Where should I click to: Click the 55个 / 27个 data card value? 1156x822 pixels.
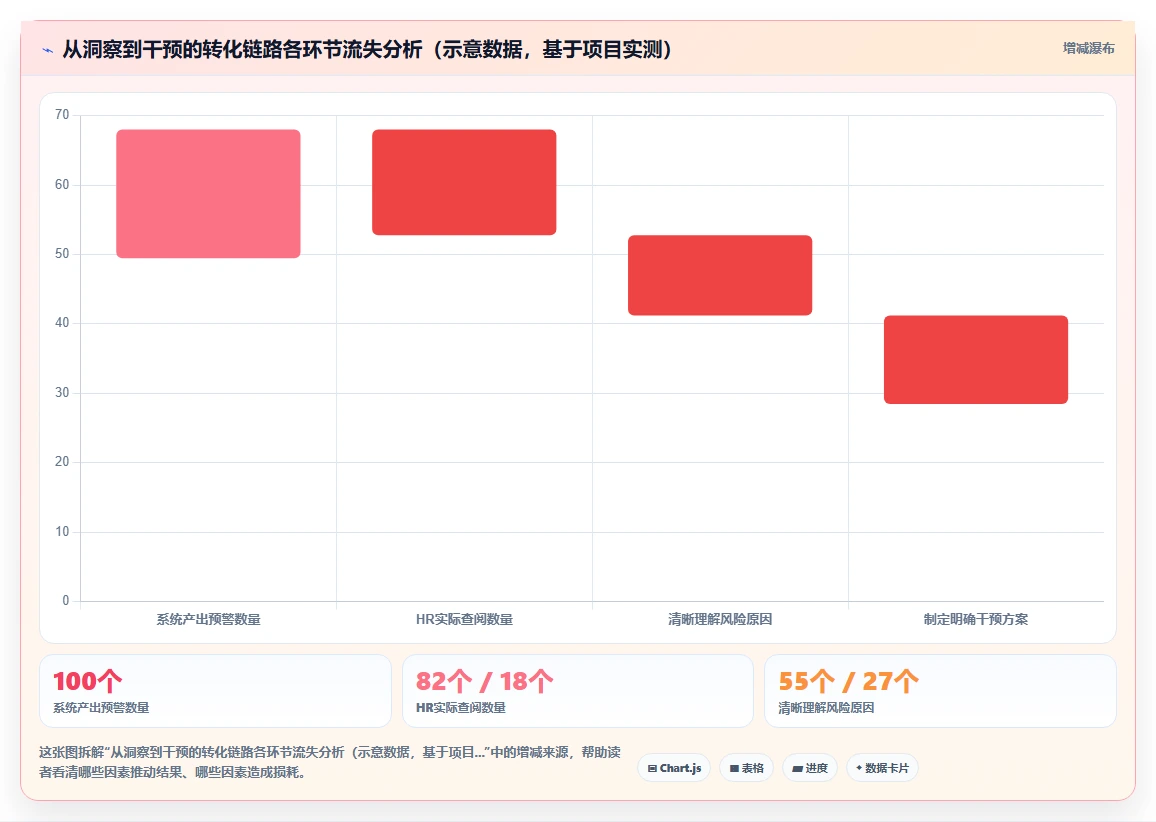click(848, 681)
